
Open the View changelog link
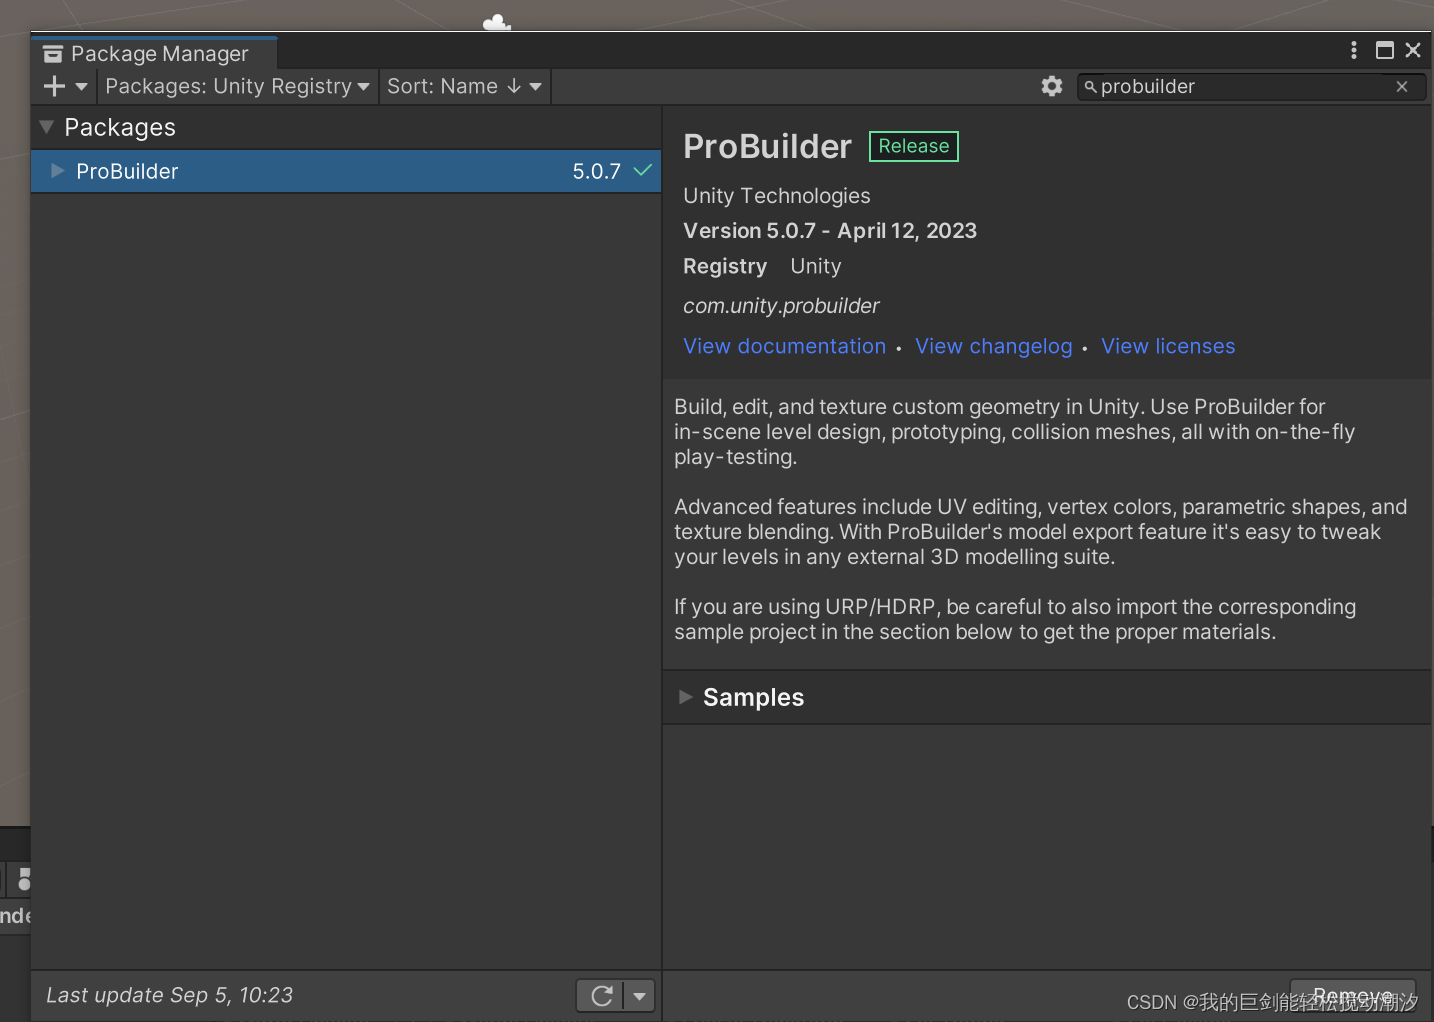coord(993,346)
